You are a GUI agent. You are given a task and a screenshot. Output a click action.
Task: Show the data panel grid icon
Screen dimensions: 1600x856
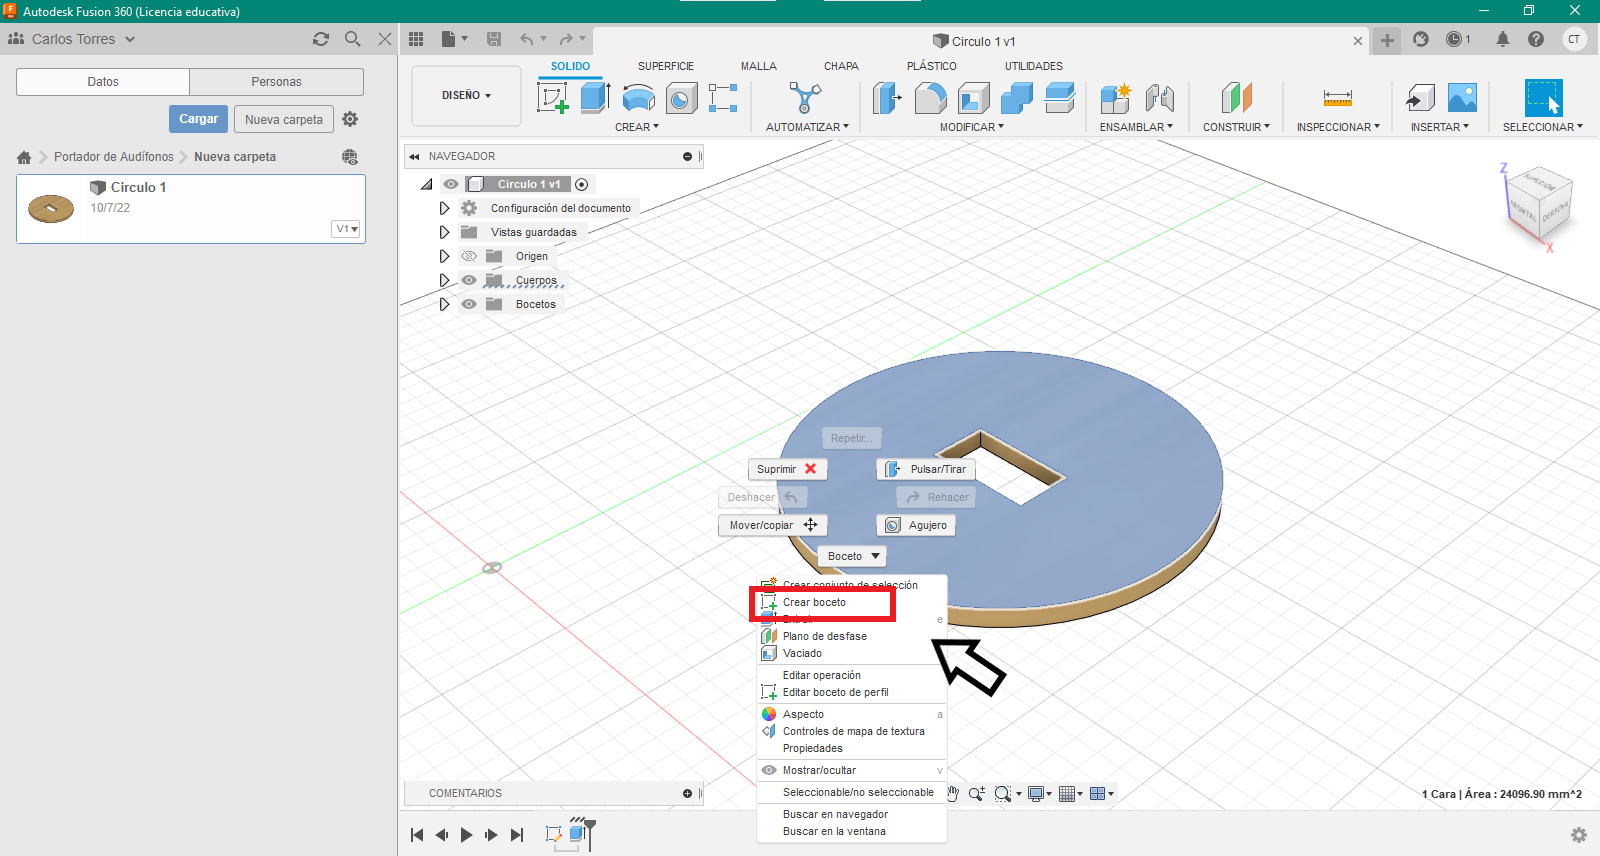(416, 39)
